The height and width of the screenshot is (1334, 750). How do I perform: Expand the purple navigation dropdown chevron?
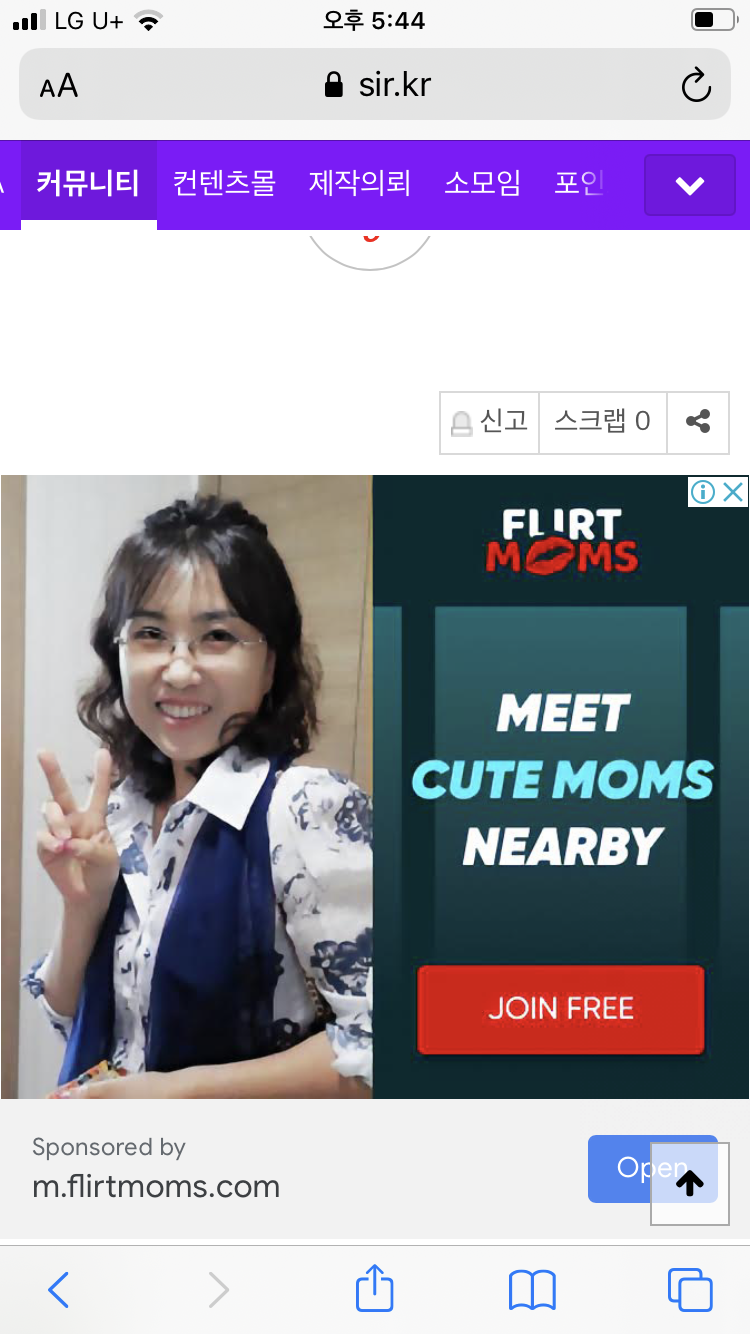690,185
